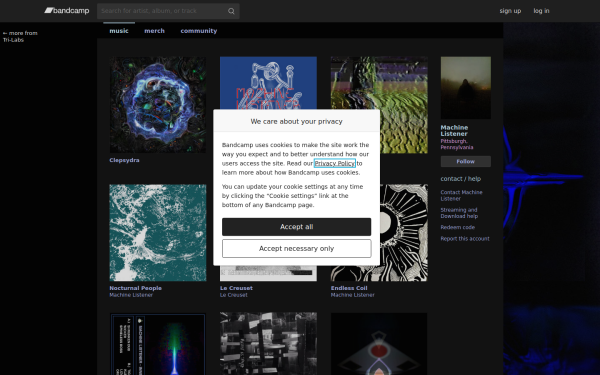The height and width of the screenshot is (375, 600).
Task: Open the Endless Coil album cover
Action: pyautogui.click(x=404, y=233)
